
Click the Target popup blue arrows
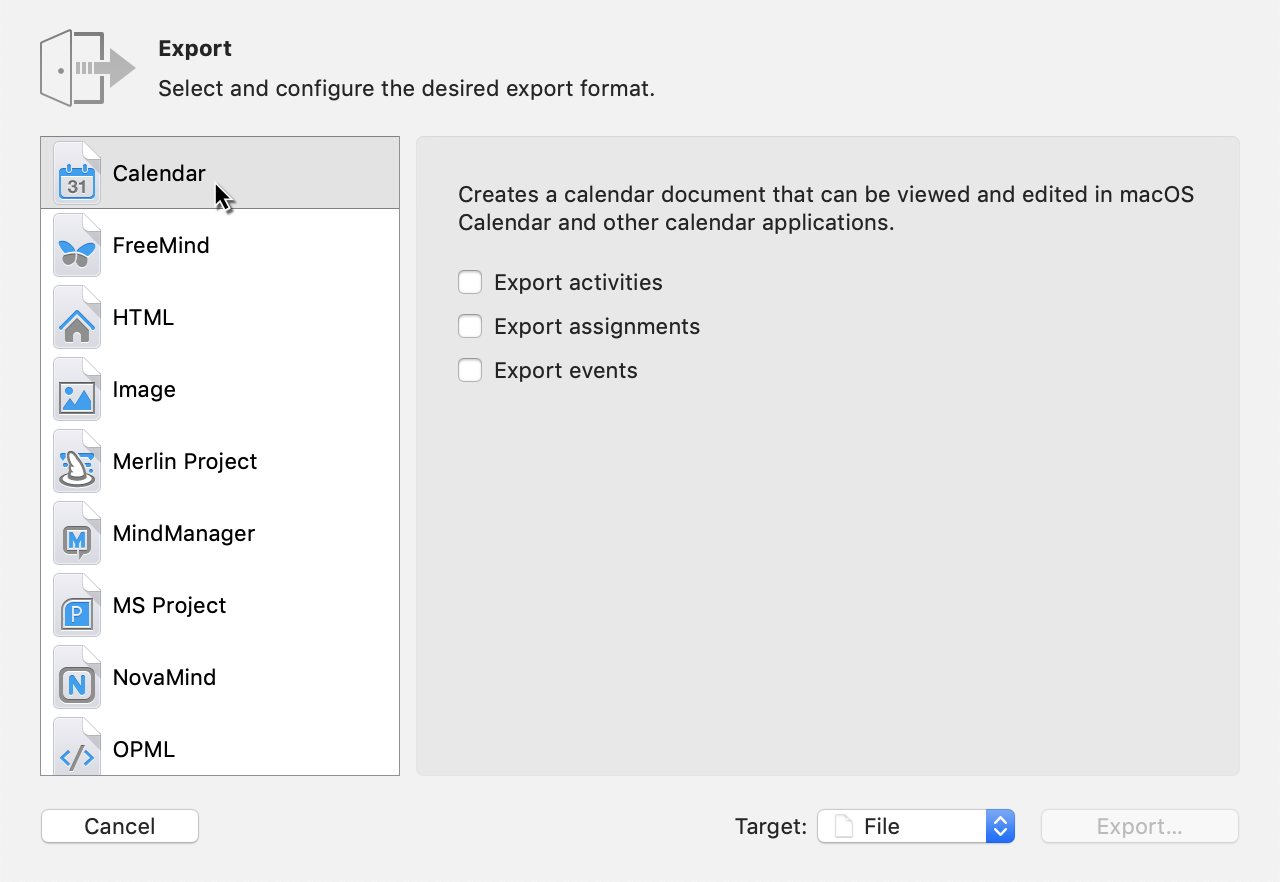(1000, 826)
